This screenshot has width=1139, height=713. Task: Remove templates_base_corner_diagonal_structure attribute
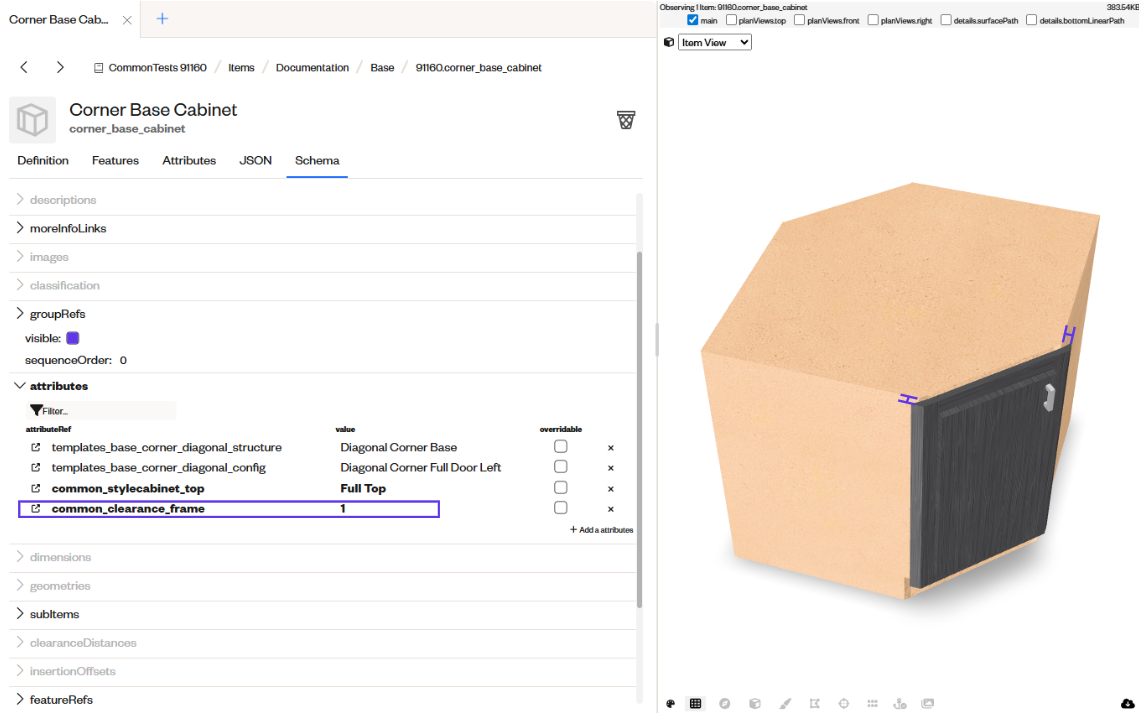(x=611, y=448)
